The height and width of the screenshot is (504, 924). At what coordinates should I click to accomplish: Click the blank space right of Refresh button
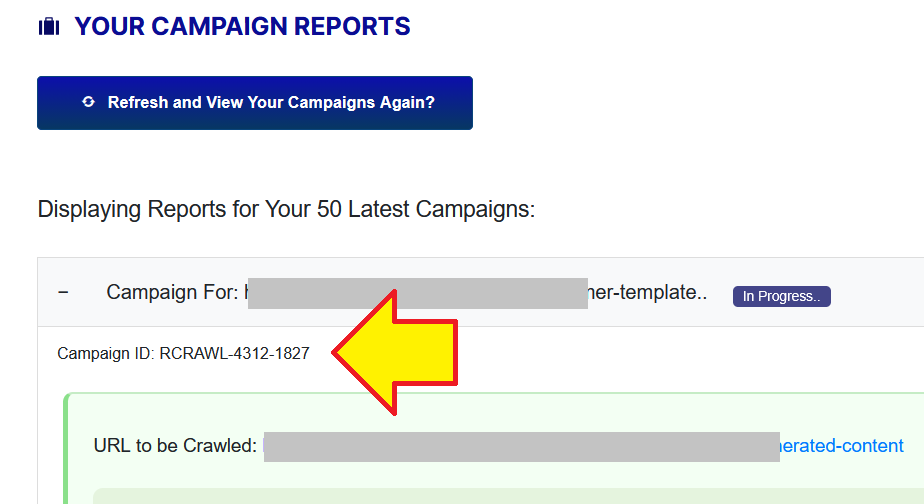pos(690,103)
